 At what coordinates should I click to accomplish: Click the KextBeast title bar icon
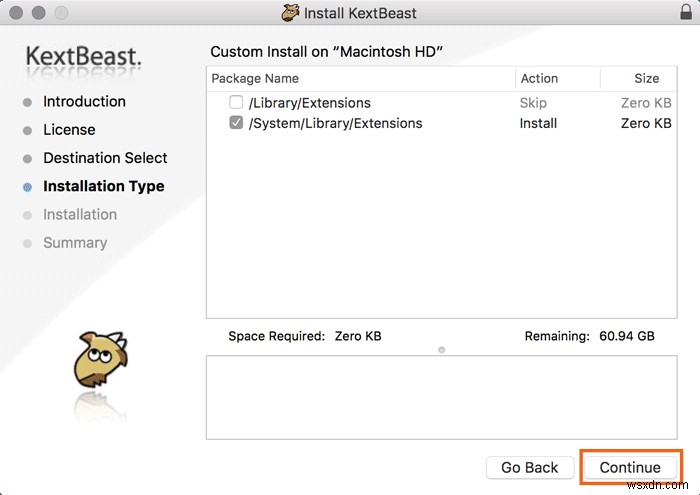[291, 14]
